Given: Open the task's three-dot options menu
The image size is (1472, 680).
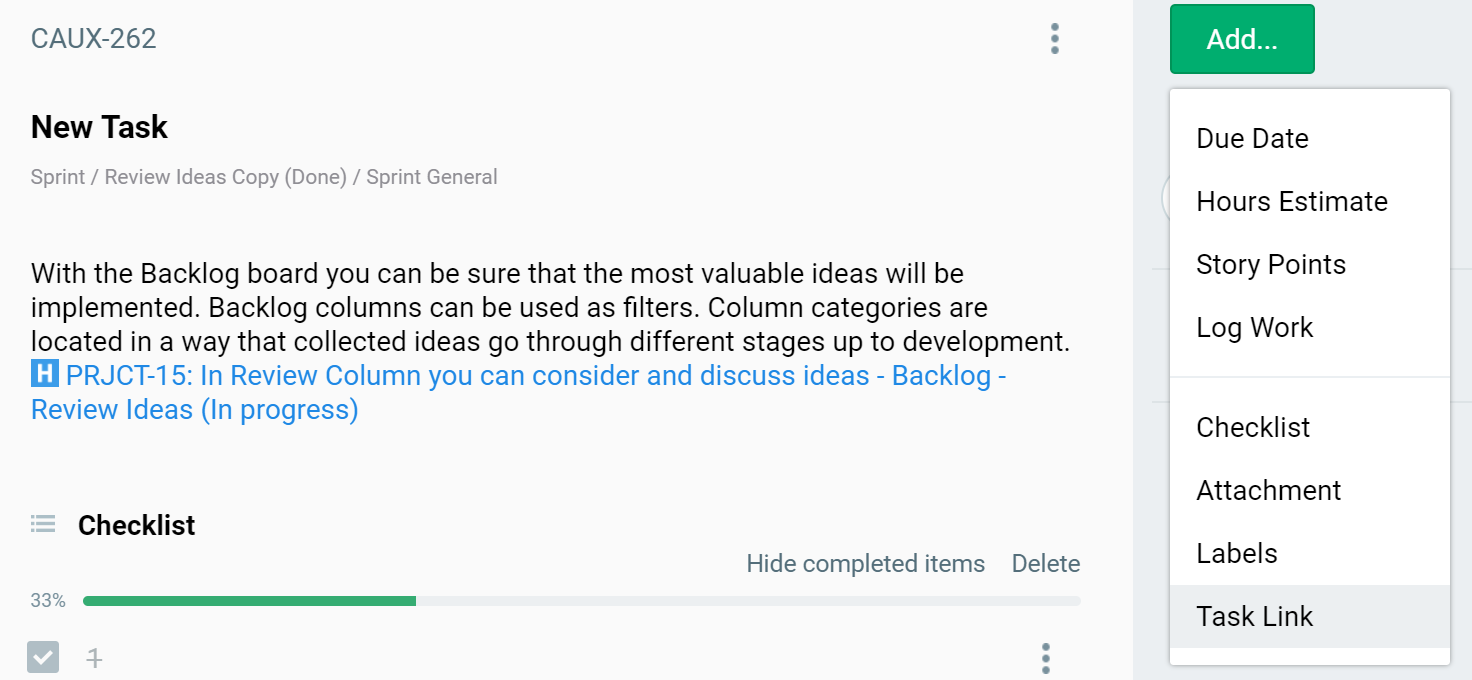Looking at the screenshot, I should click(x=1054, y=39).
